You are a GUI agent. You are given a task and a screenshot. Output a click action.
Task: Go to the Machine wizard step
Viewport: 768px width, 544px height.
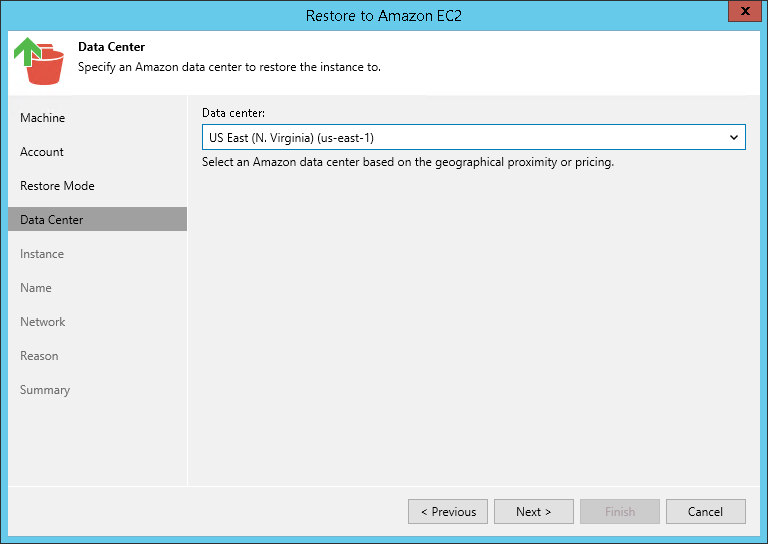pyautogui.click(x=43, y=118)
